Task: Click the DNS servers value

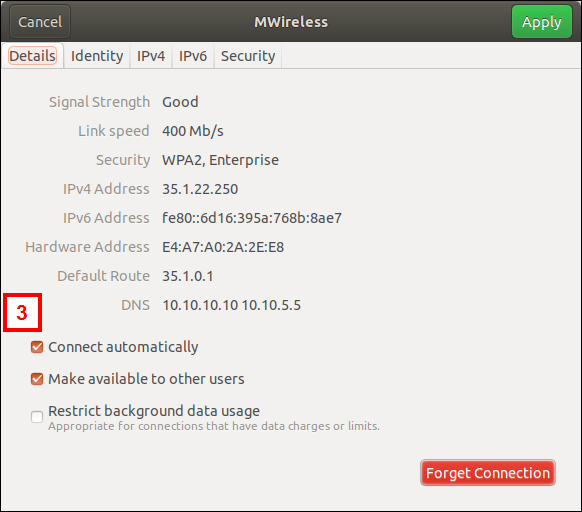Action: 232,305
